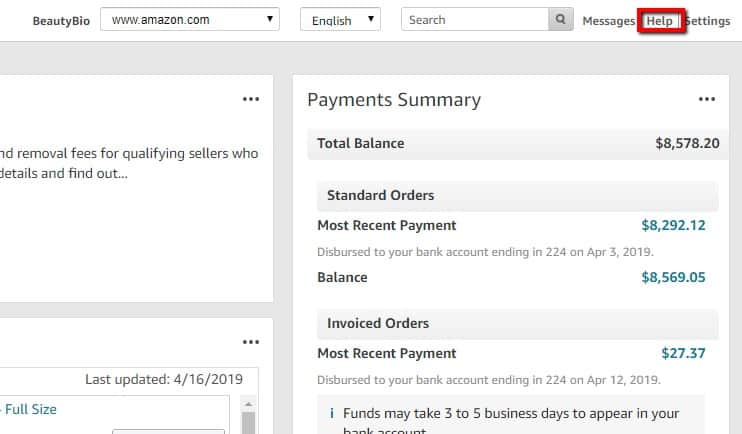Screen dimensions: 742x434
Task: Open Settings in the top navigation
Action: pyautogui.click(x=708, y=21)
